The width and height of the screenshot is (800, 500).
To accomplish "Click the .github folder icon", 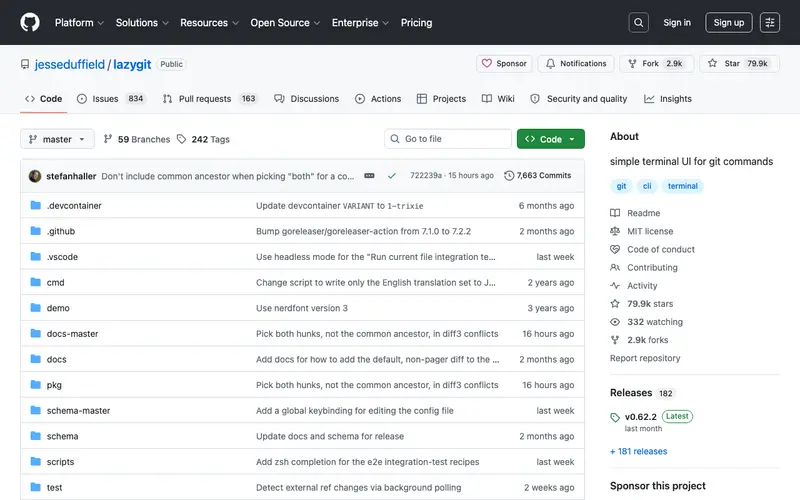I will (36, 231).
